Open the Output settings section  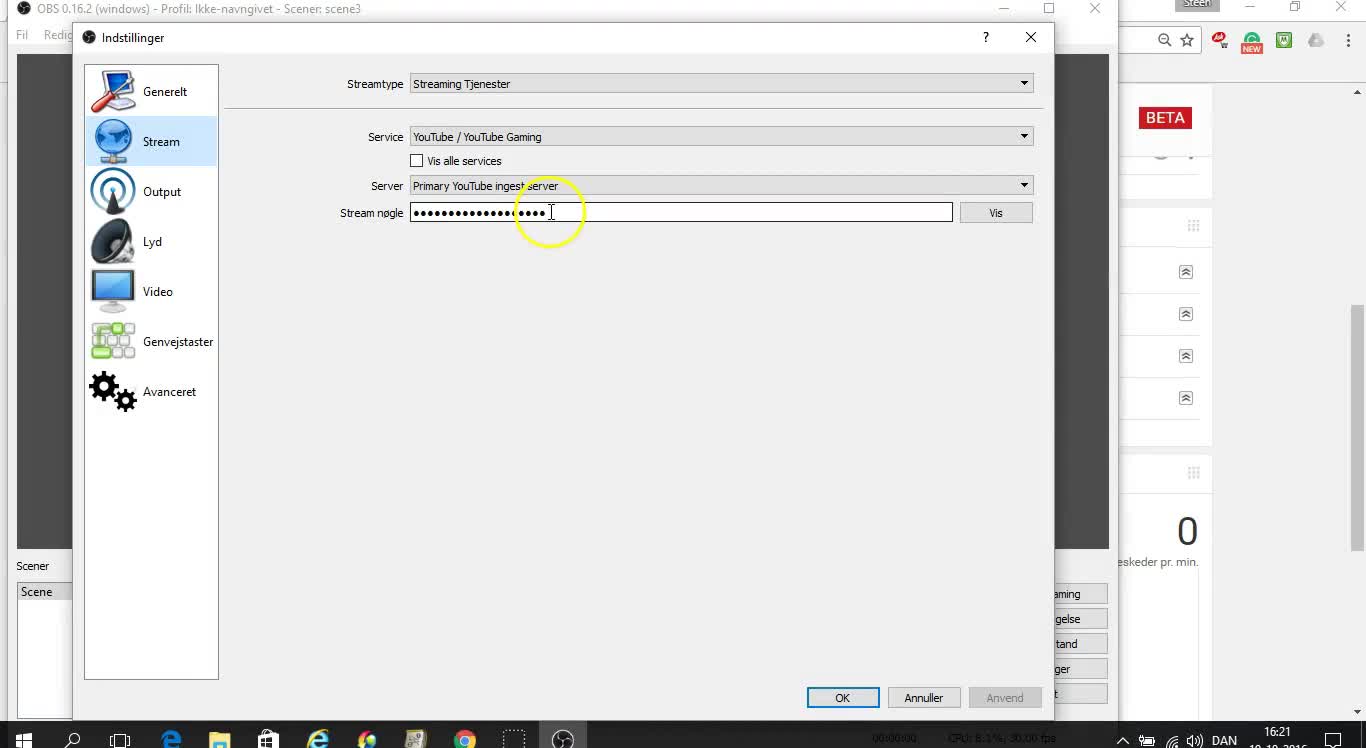click(151, 191)
